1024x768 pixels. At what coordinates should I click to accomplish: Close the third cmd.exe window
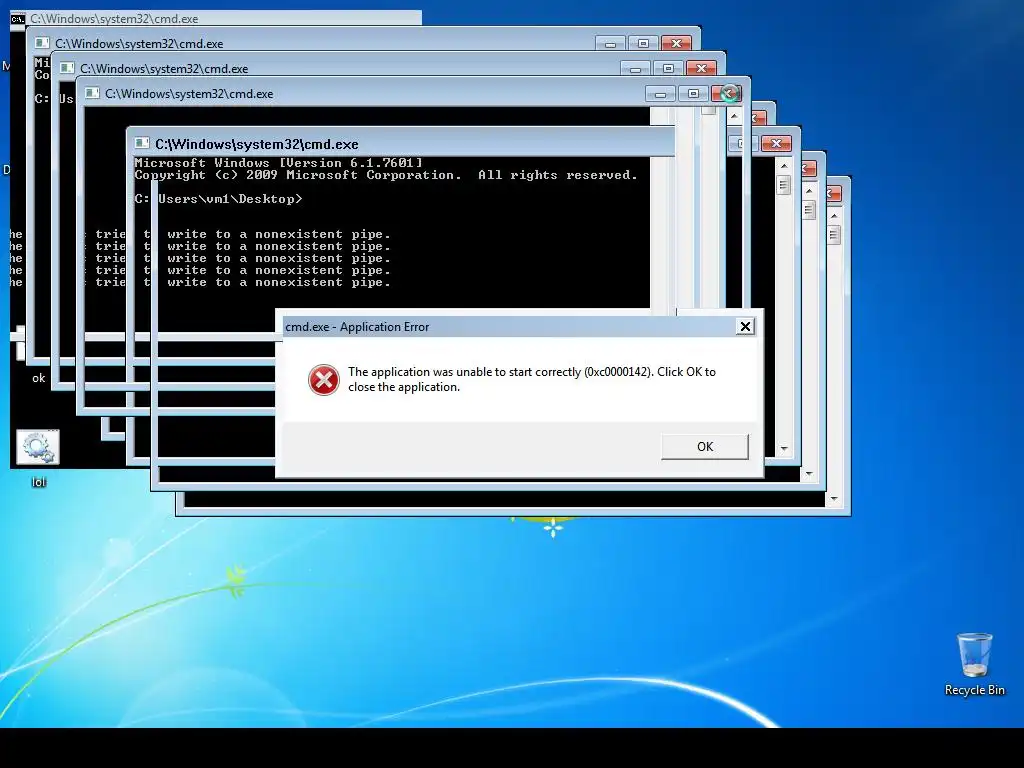click(701, 69)
